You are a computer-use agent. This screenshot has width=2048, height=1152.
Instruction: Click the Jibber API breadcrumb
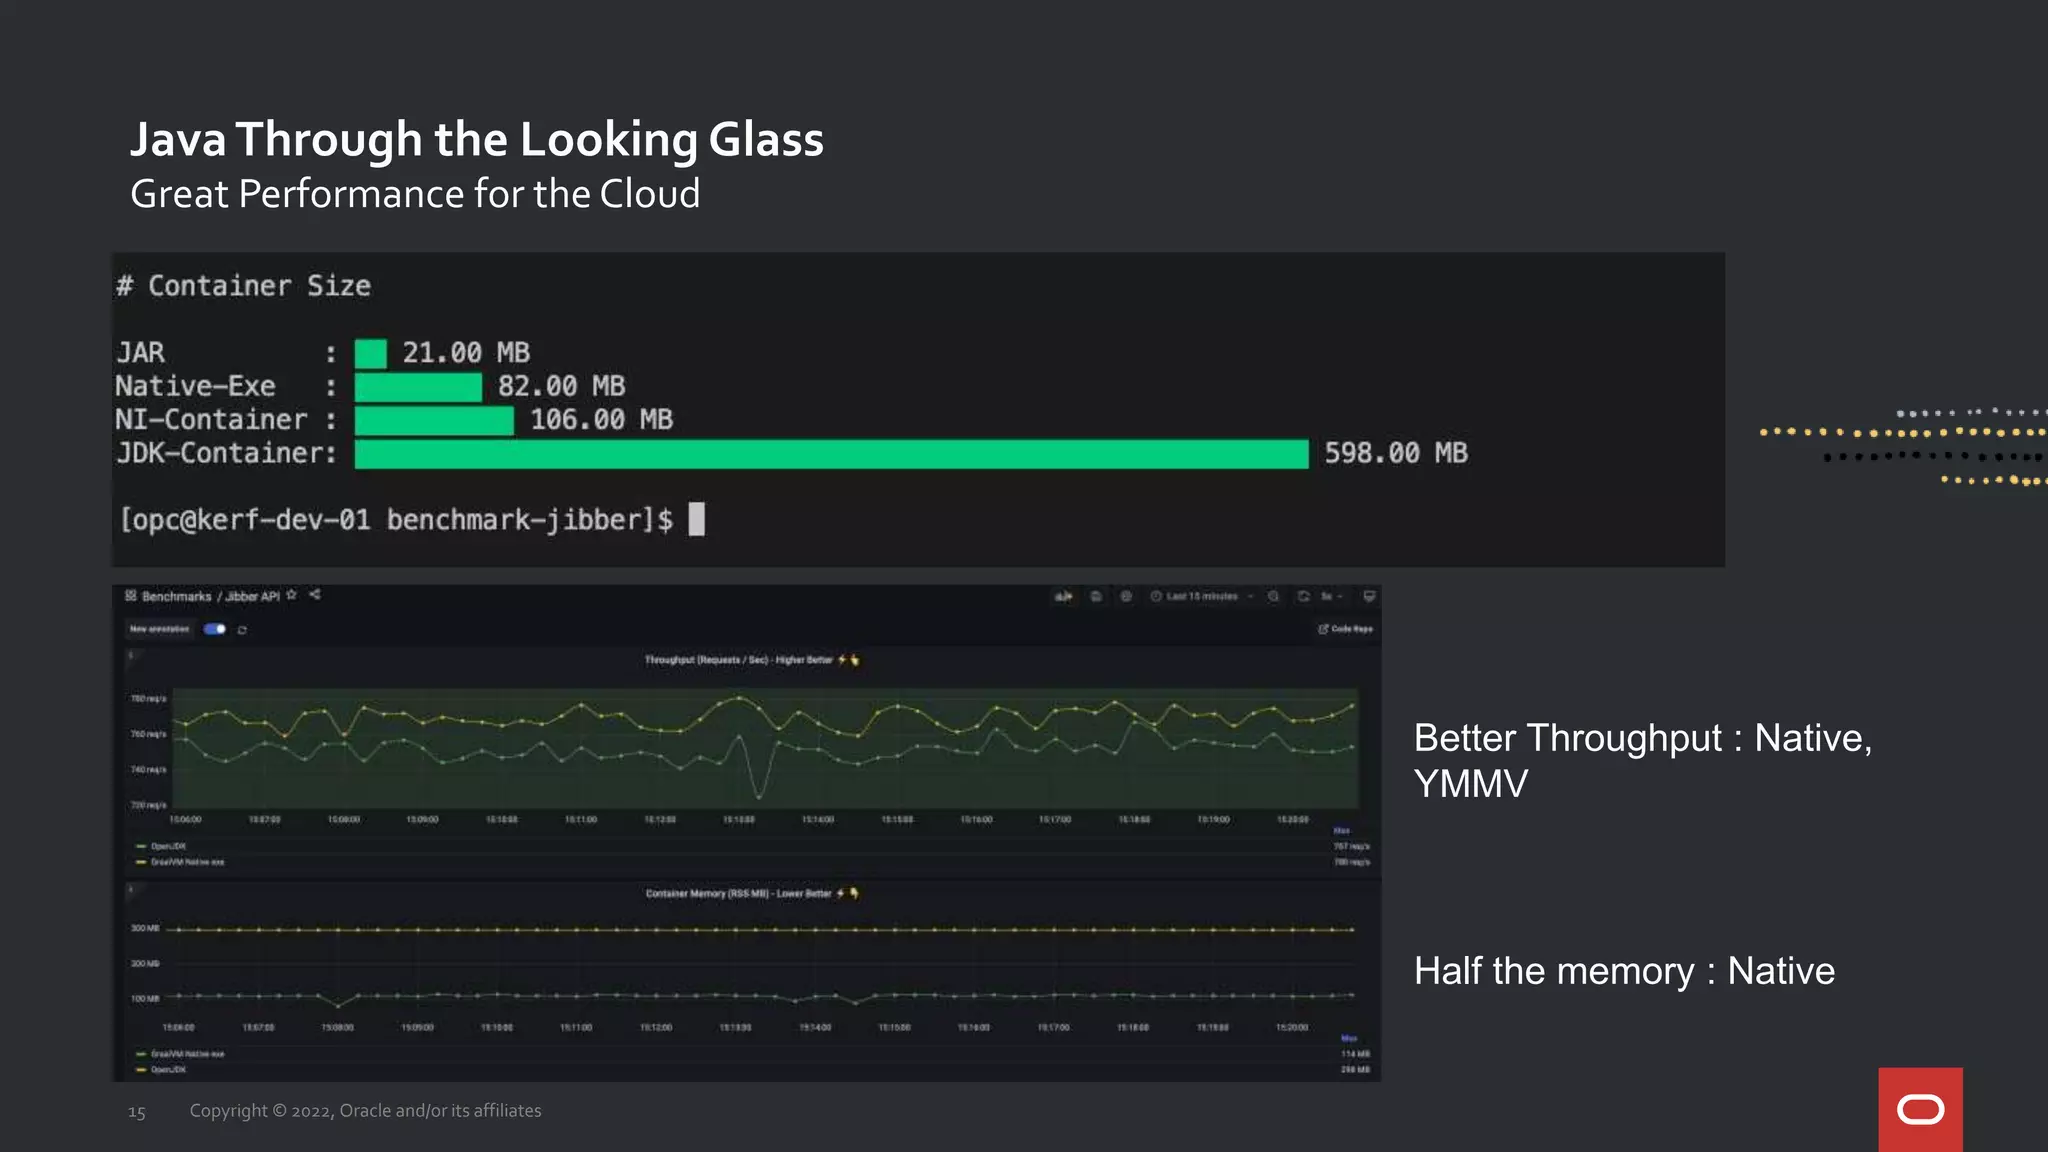tap(252, 596)
